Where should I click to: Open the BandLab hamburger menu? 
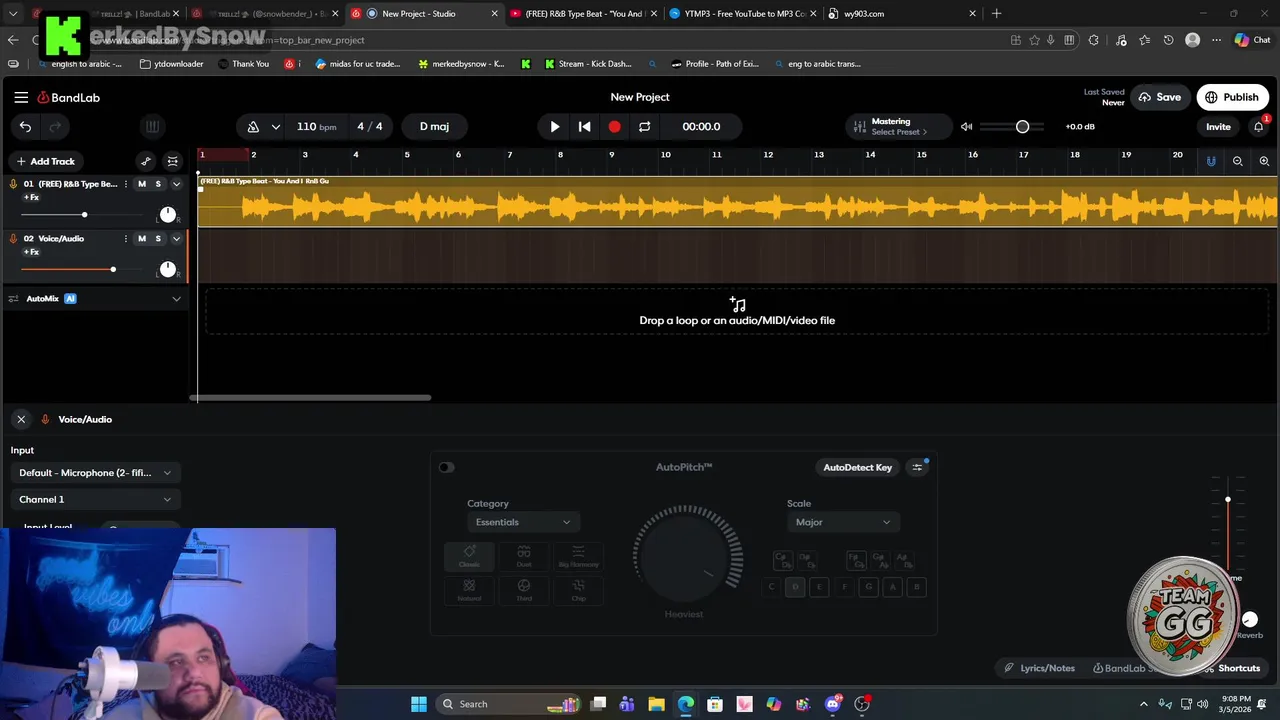[x=21, y=97]
